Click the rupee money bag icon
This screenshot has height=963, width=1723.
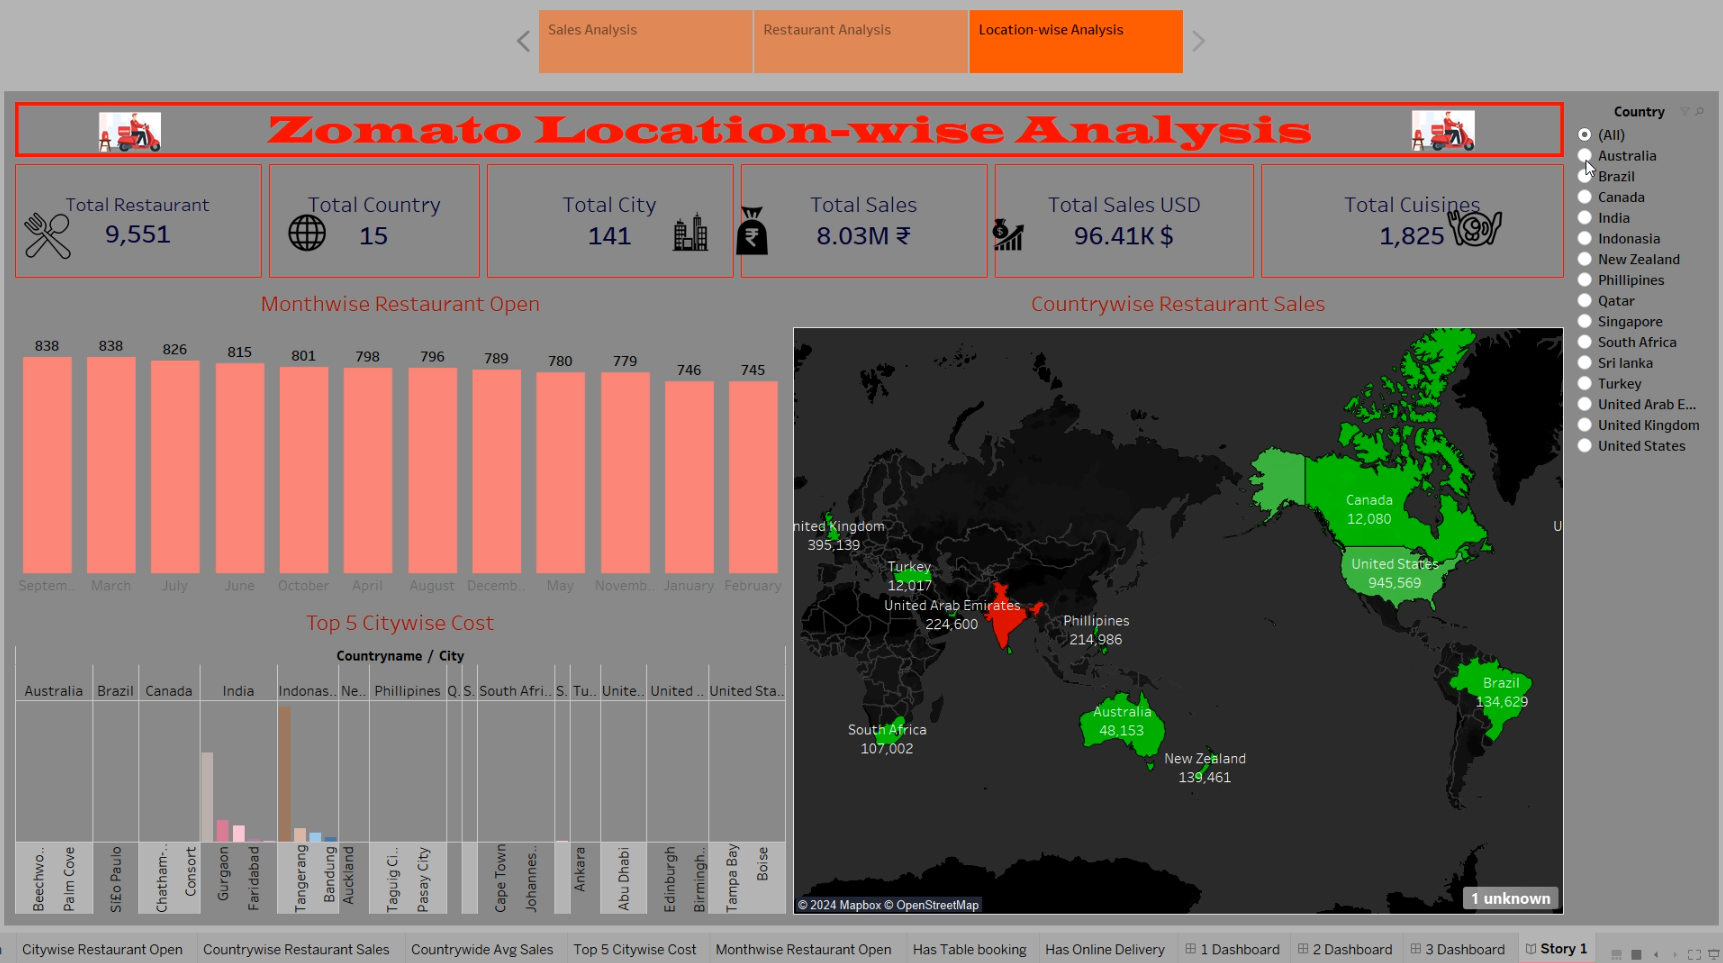752,232
